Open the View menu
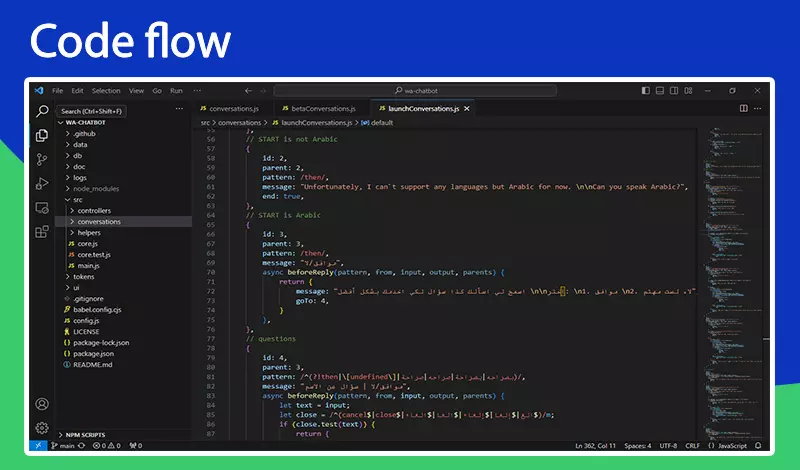 [x=136, y=90]
